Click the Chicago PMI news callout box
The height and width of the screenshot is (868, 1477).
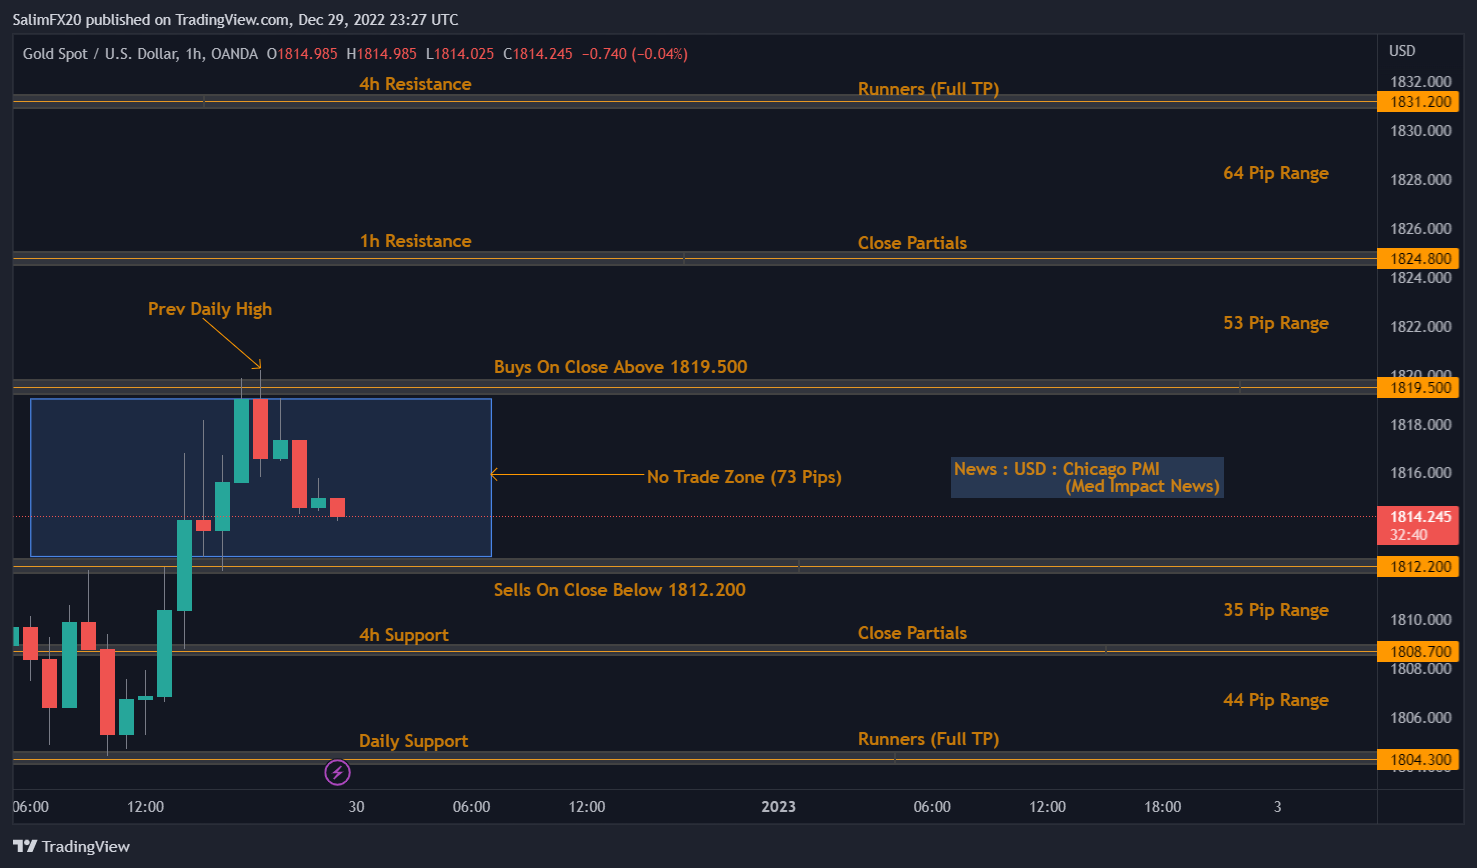[x=1087, y=478]
